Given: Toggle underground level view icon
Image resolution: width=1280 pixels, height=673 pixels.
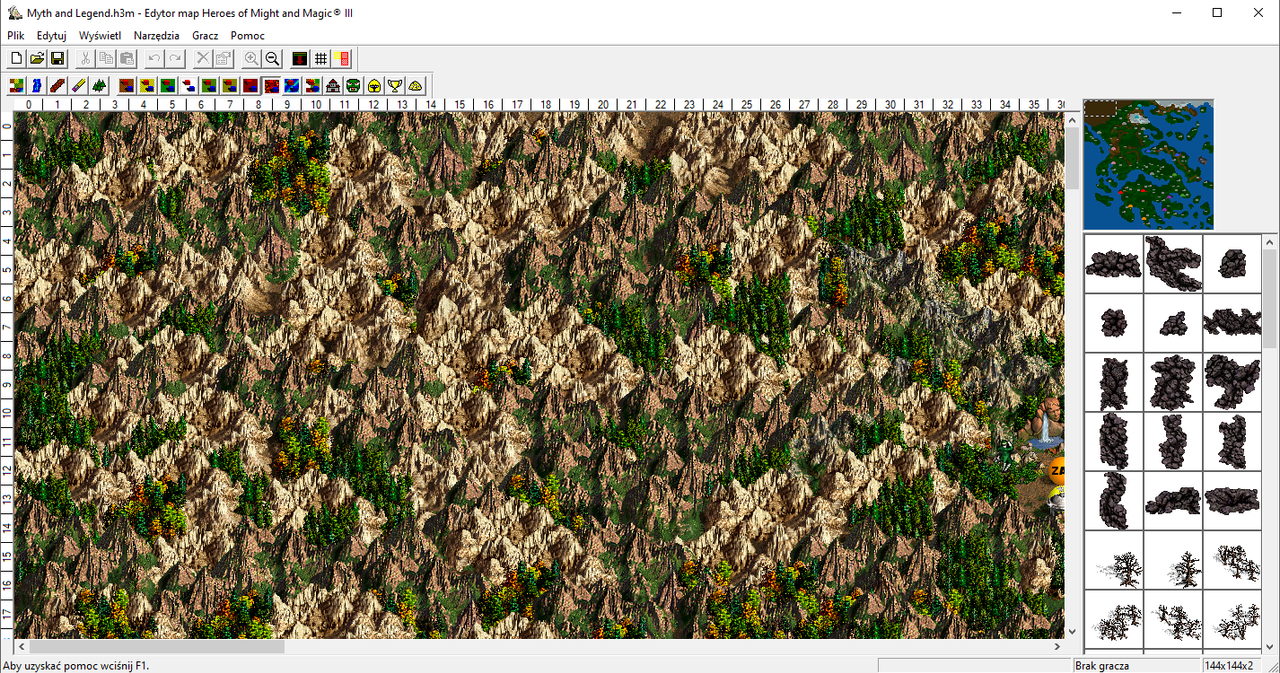Looking at the screenshot, I should pos(300,59).
